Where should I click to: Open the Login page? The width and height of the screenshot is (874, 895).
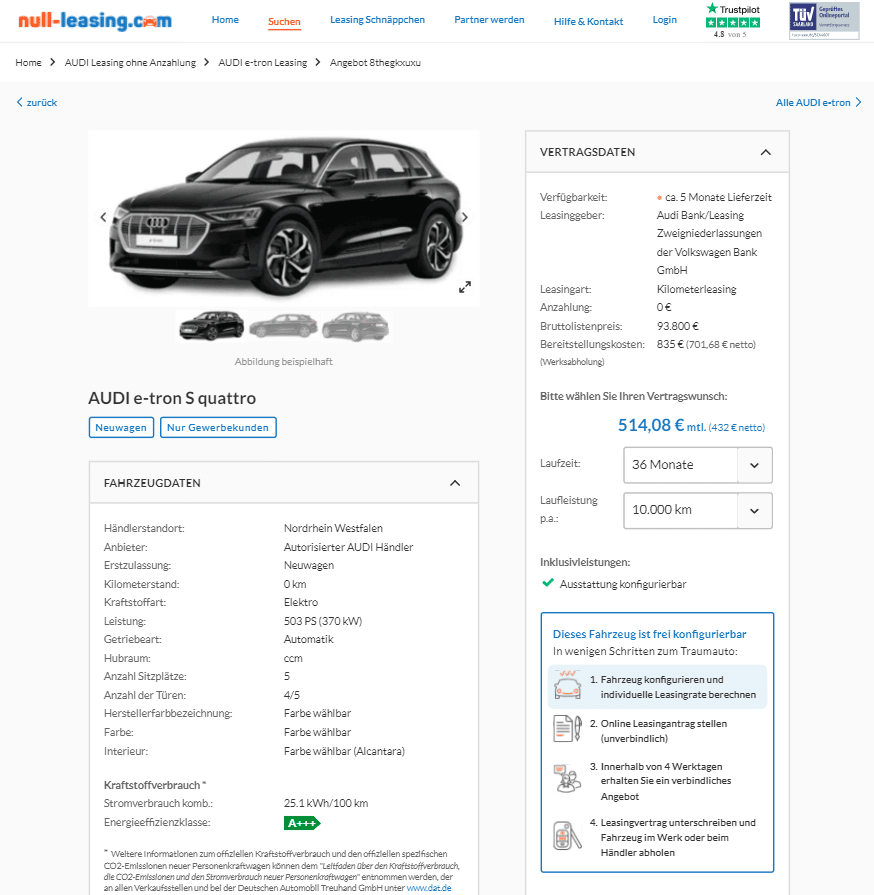(664, 19)
